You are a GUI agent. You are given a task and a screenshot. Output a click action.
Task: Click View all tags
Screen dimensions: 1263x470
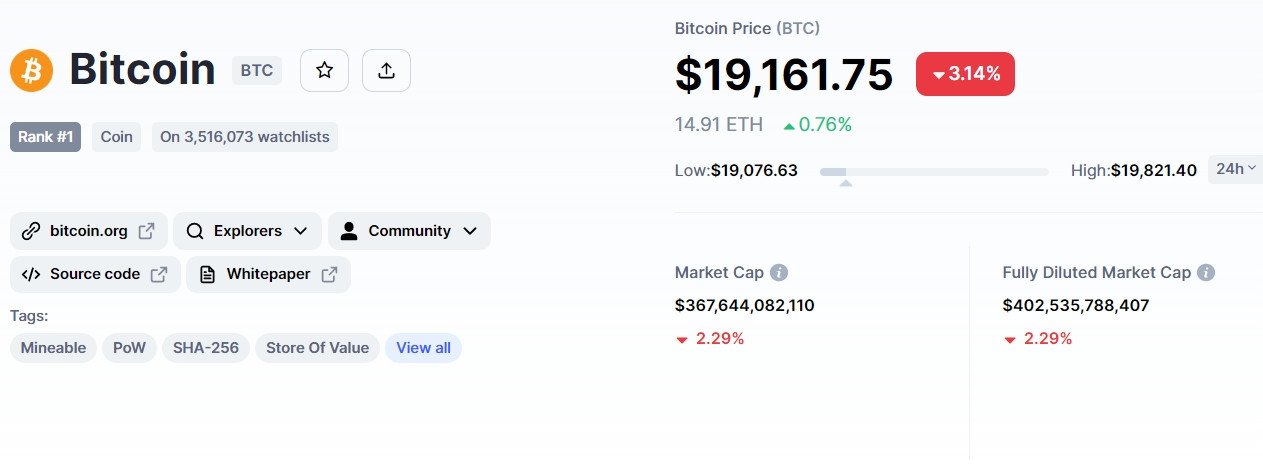[x=423, y=348]
